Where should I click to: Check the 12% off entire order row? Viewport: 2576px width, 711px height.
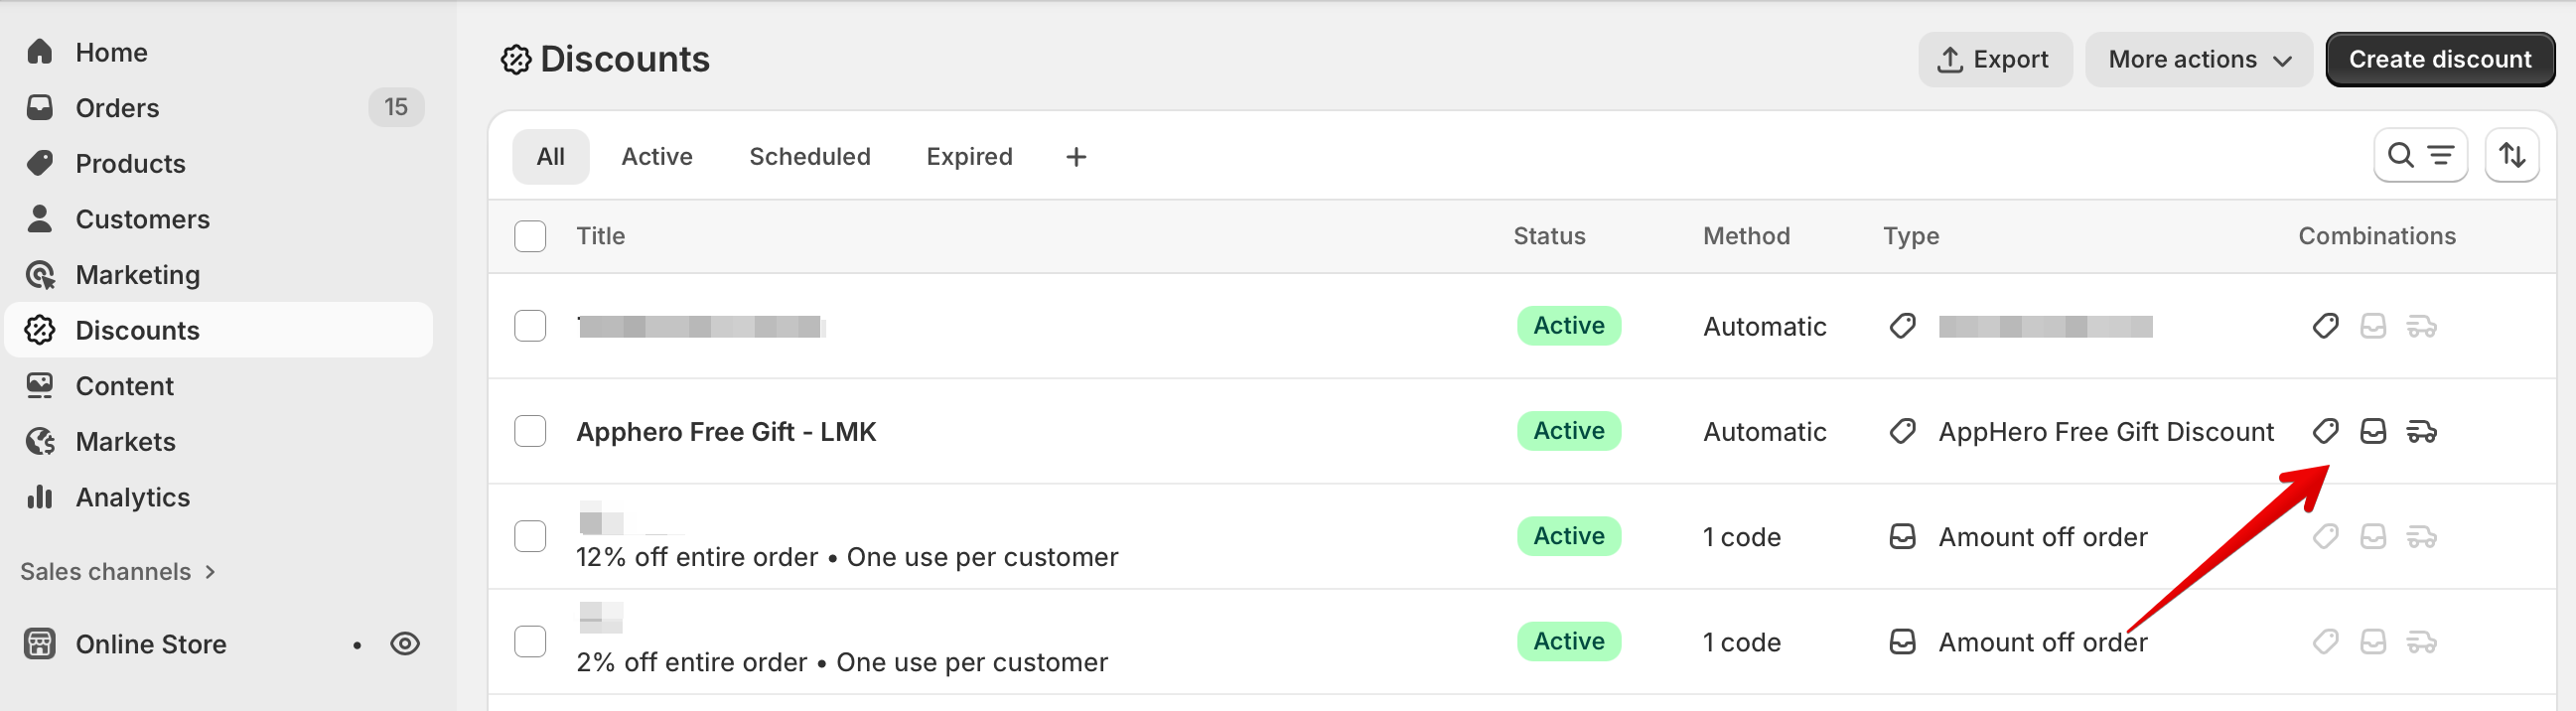point(530,536)
